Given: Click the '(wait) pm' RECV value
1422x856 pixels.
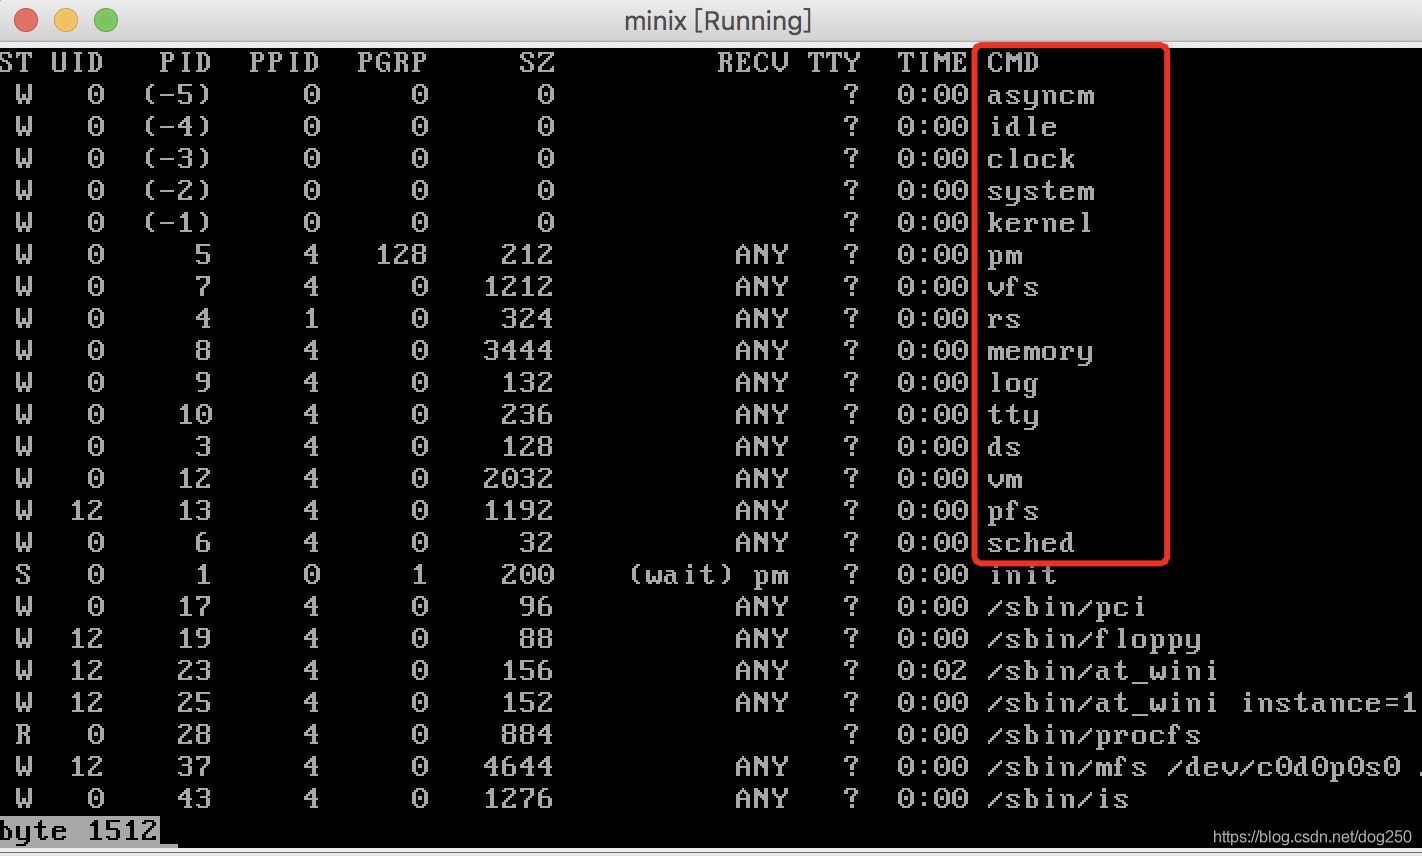Looking at the screenshot, I should [x=708, y=575].
